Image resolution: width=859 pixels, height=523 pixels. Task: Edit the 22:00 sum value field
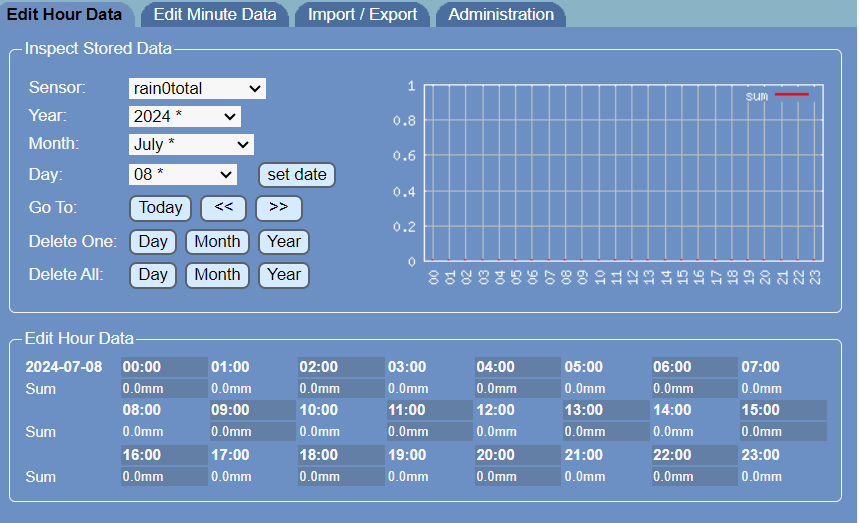695,476
